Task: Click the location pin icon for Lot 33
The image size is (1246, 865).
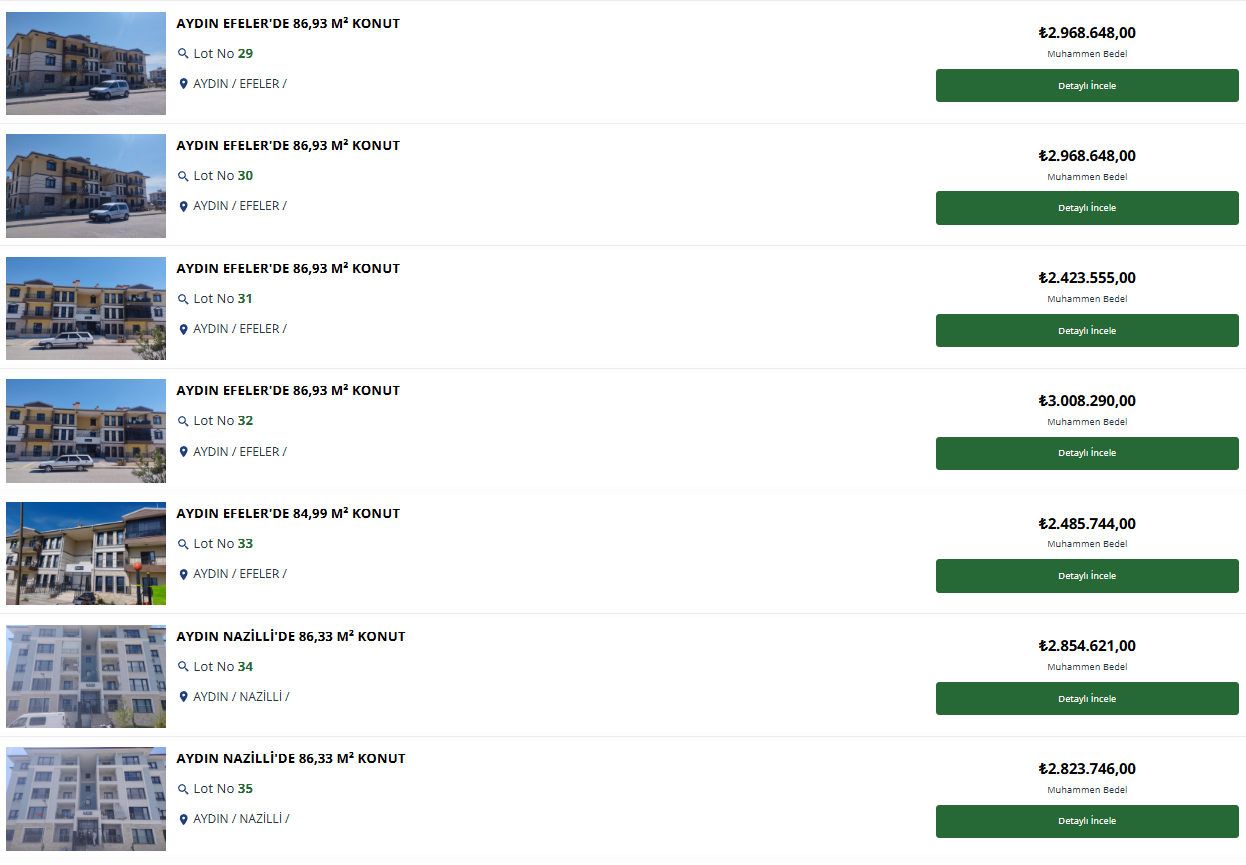Action: point(183,575)
